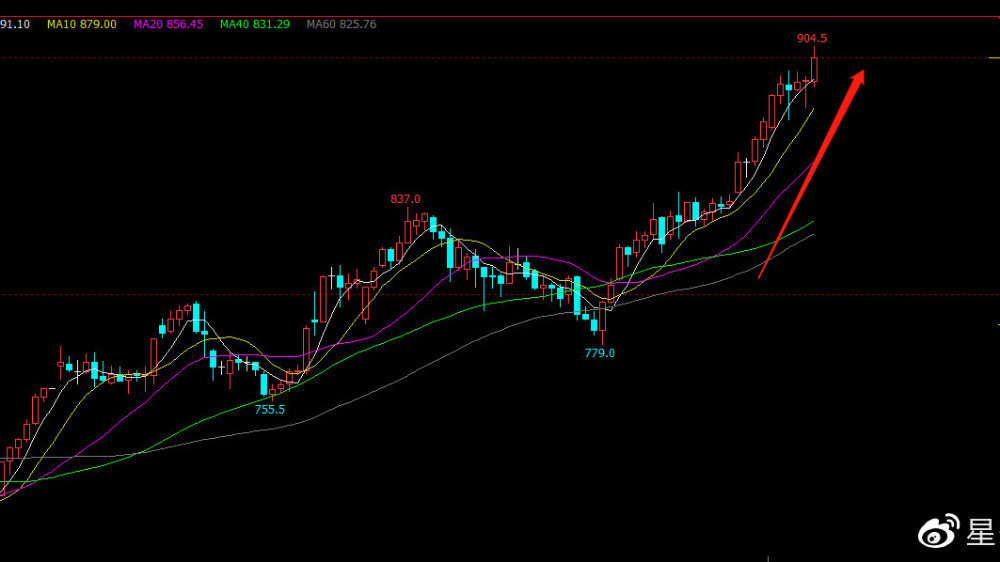
Task: Click the 779.0 low price label
Action: pyautogui.click(x=599, y=353)
